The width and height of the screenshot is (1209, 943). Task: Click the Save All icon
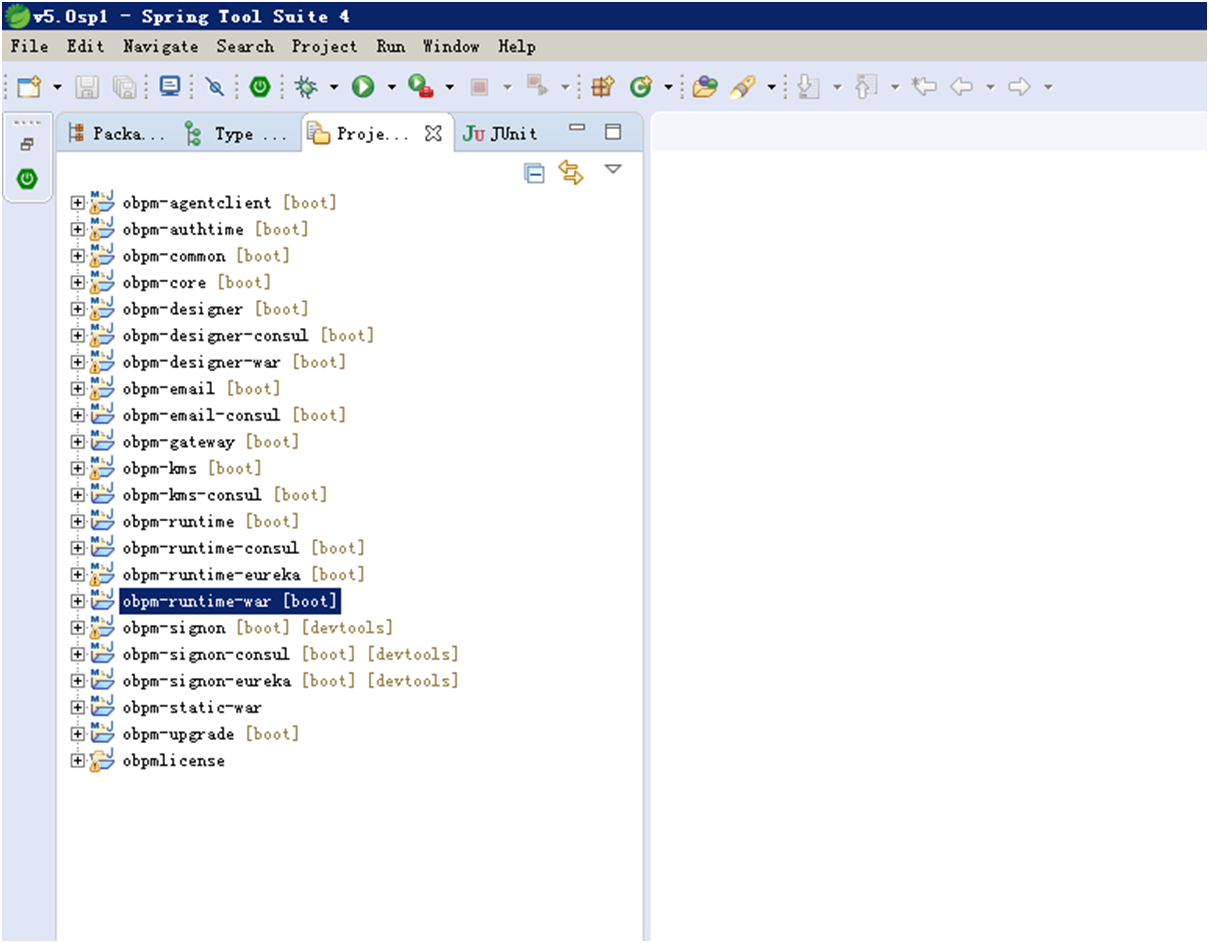click(124, 87)
